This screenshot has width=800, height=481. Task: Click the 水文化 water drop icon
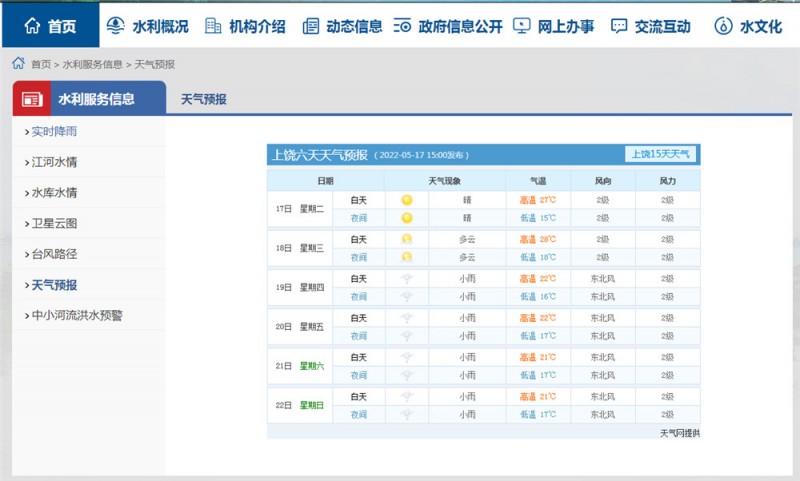tap(723, 26)
